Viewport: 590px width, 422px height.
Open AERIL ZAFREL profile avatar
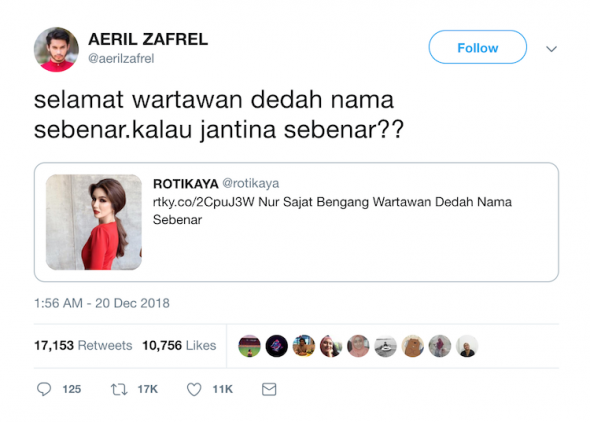[56, 49]
